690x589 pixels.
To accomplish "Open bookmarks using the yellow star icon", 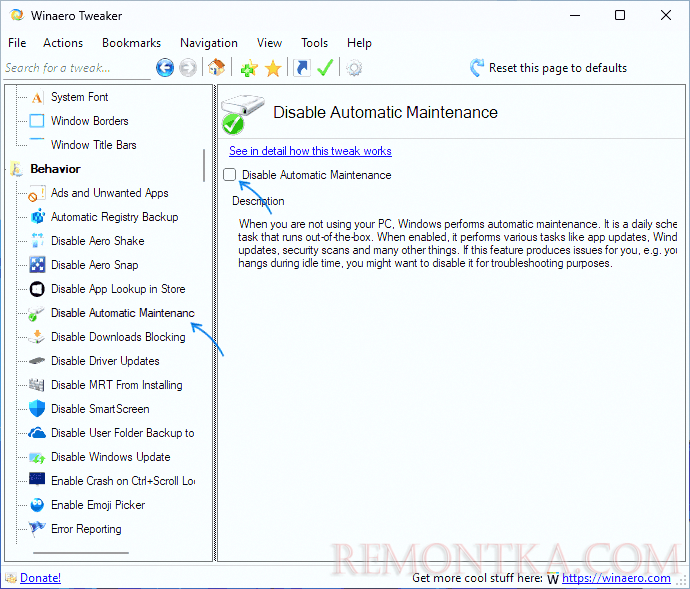I will tap(273, 68).
